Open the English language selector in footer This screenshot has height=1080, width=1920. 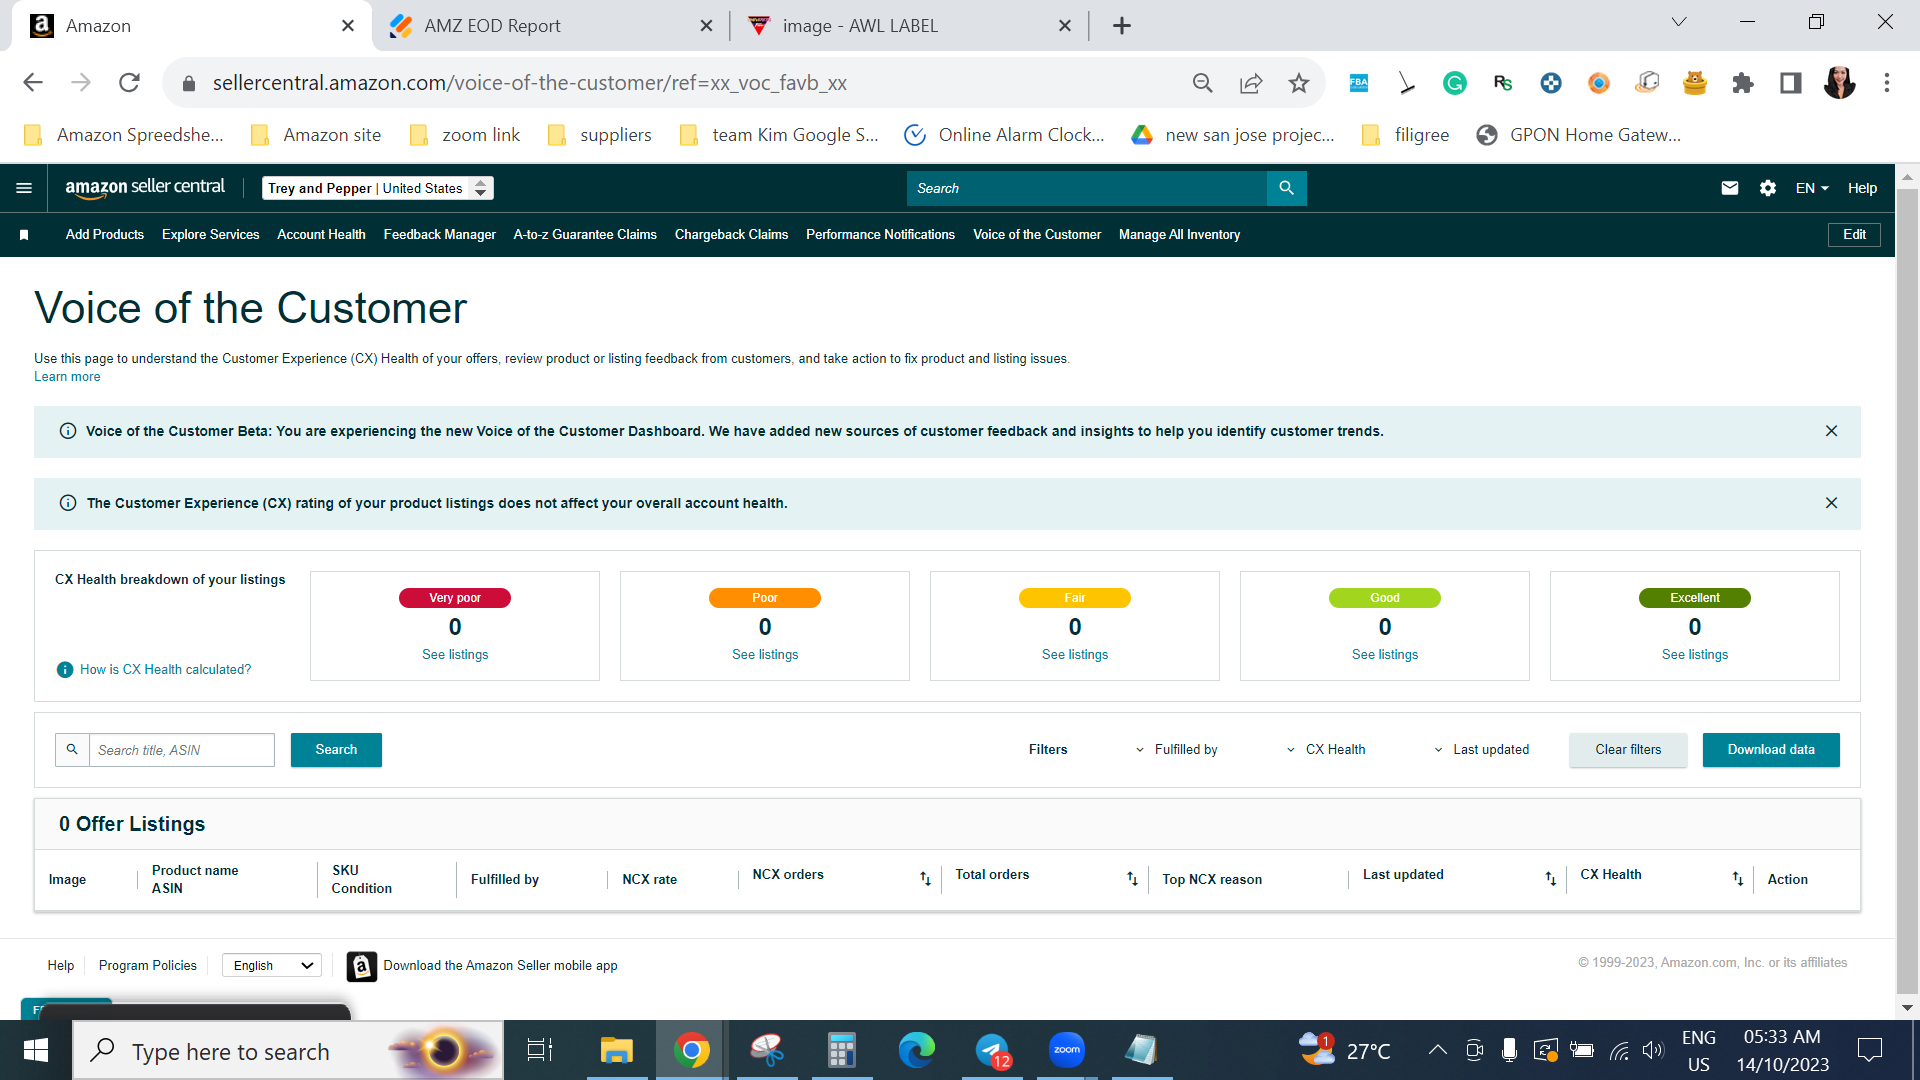[271, 966]
